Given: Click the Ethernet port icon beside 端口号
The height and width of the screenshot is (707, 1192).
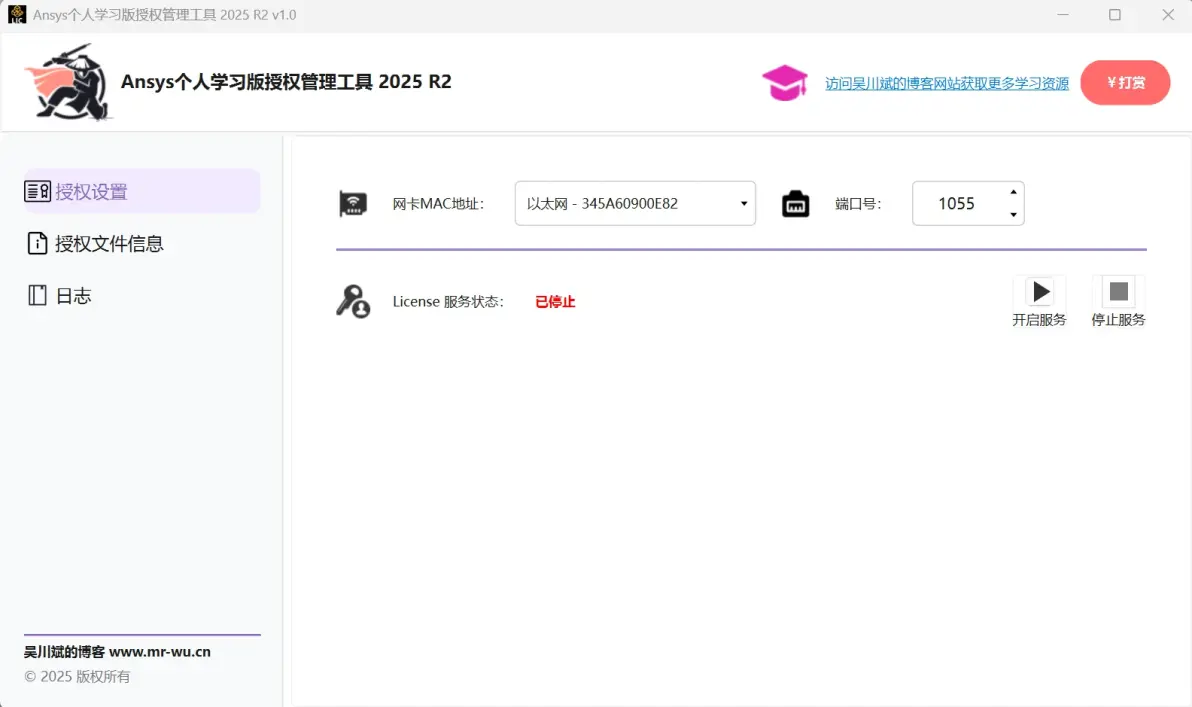Looking at the screenshot, I should [795, 204].
